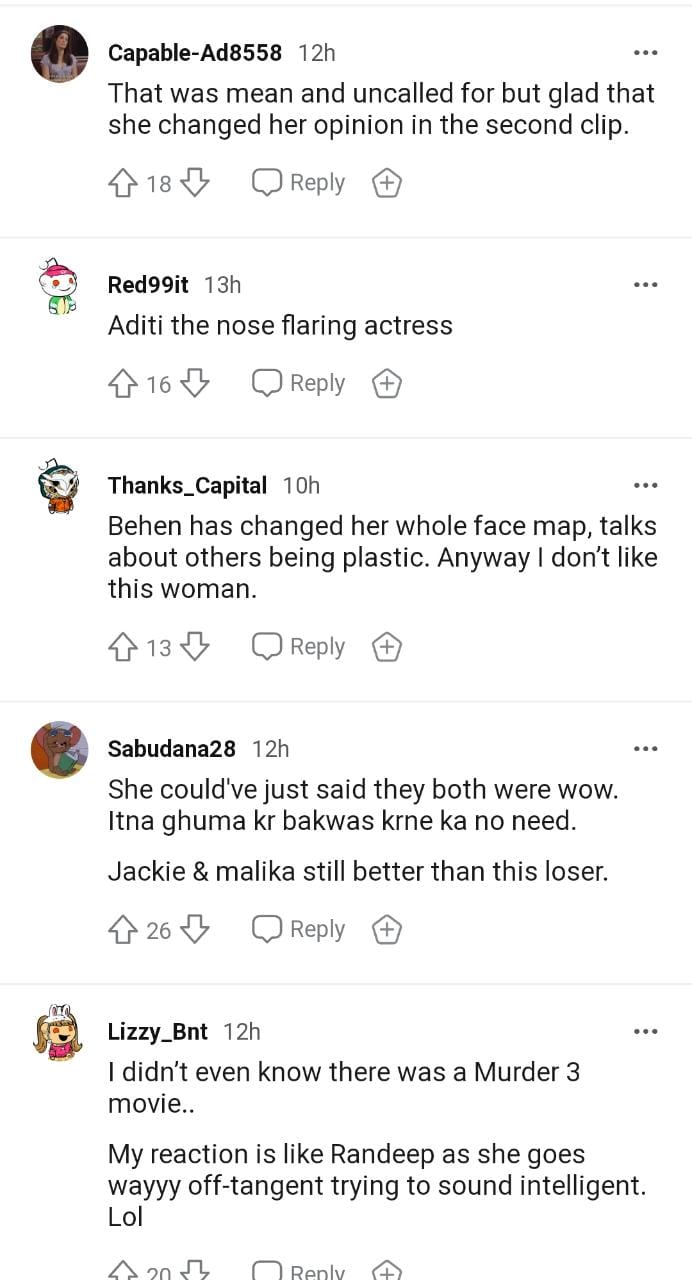The width and height of the screenshot is (692, 1280).
Task: Open more options for Capable-Ad8558's comment
Action: (645, 52)
